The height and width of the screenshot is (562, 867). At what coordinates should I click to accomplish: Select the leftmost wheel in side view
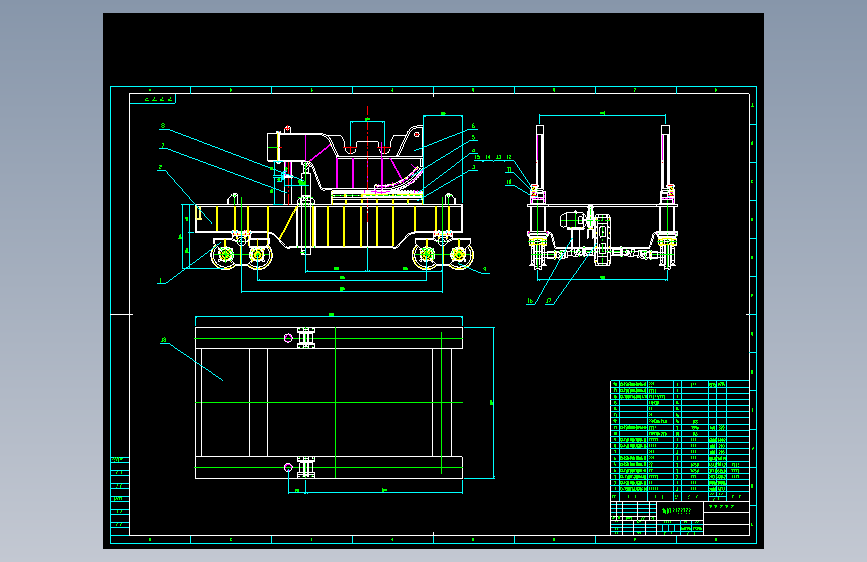pyautogui.click(x=225, y=255)
